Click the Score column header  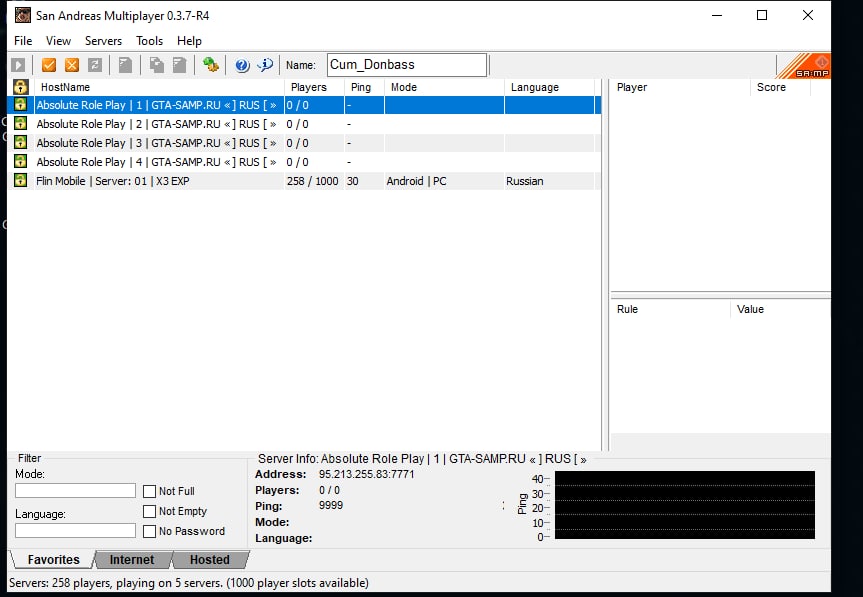pos(780,87)
